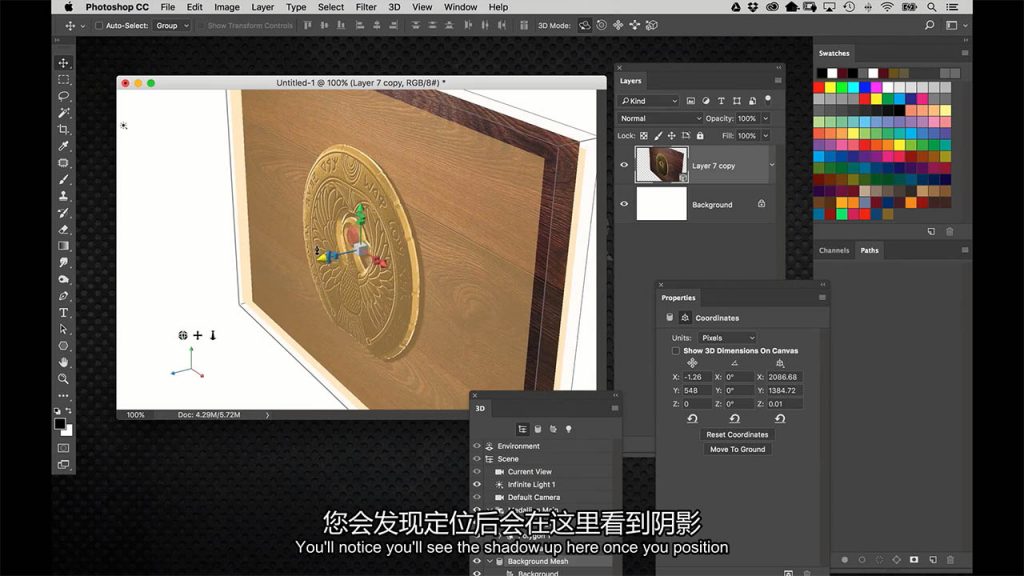Open the status bar arrow beside Doc size

click(267, 415)
